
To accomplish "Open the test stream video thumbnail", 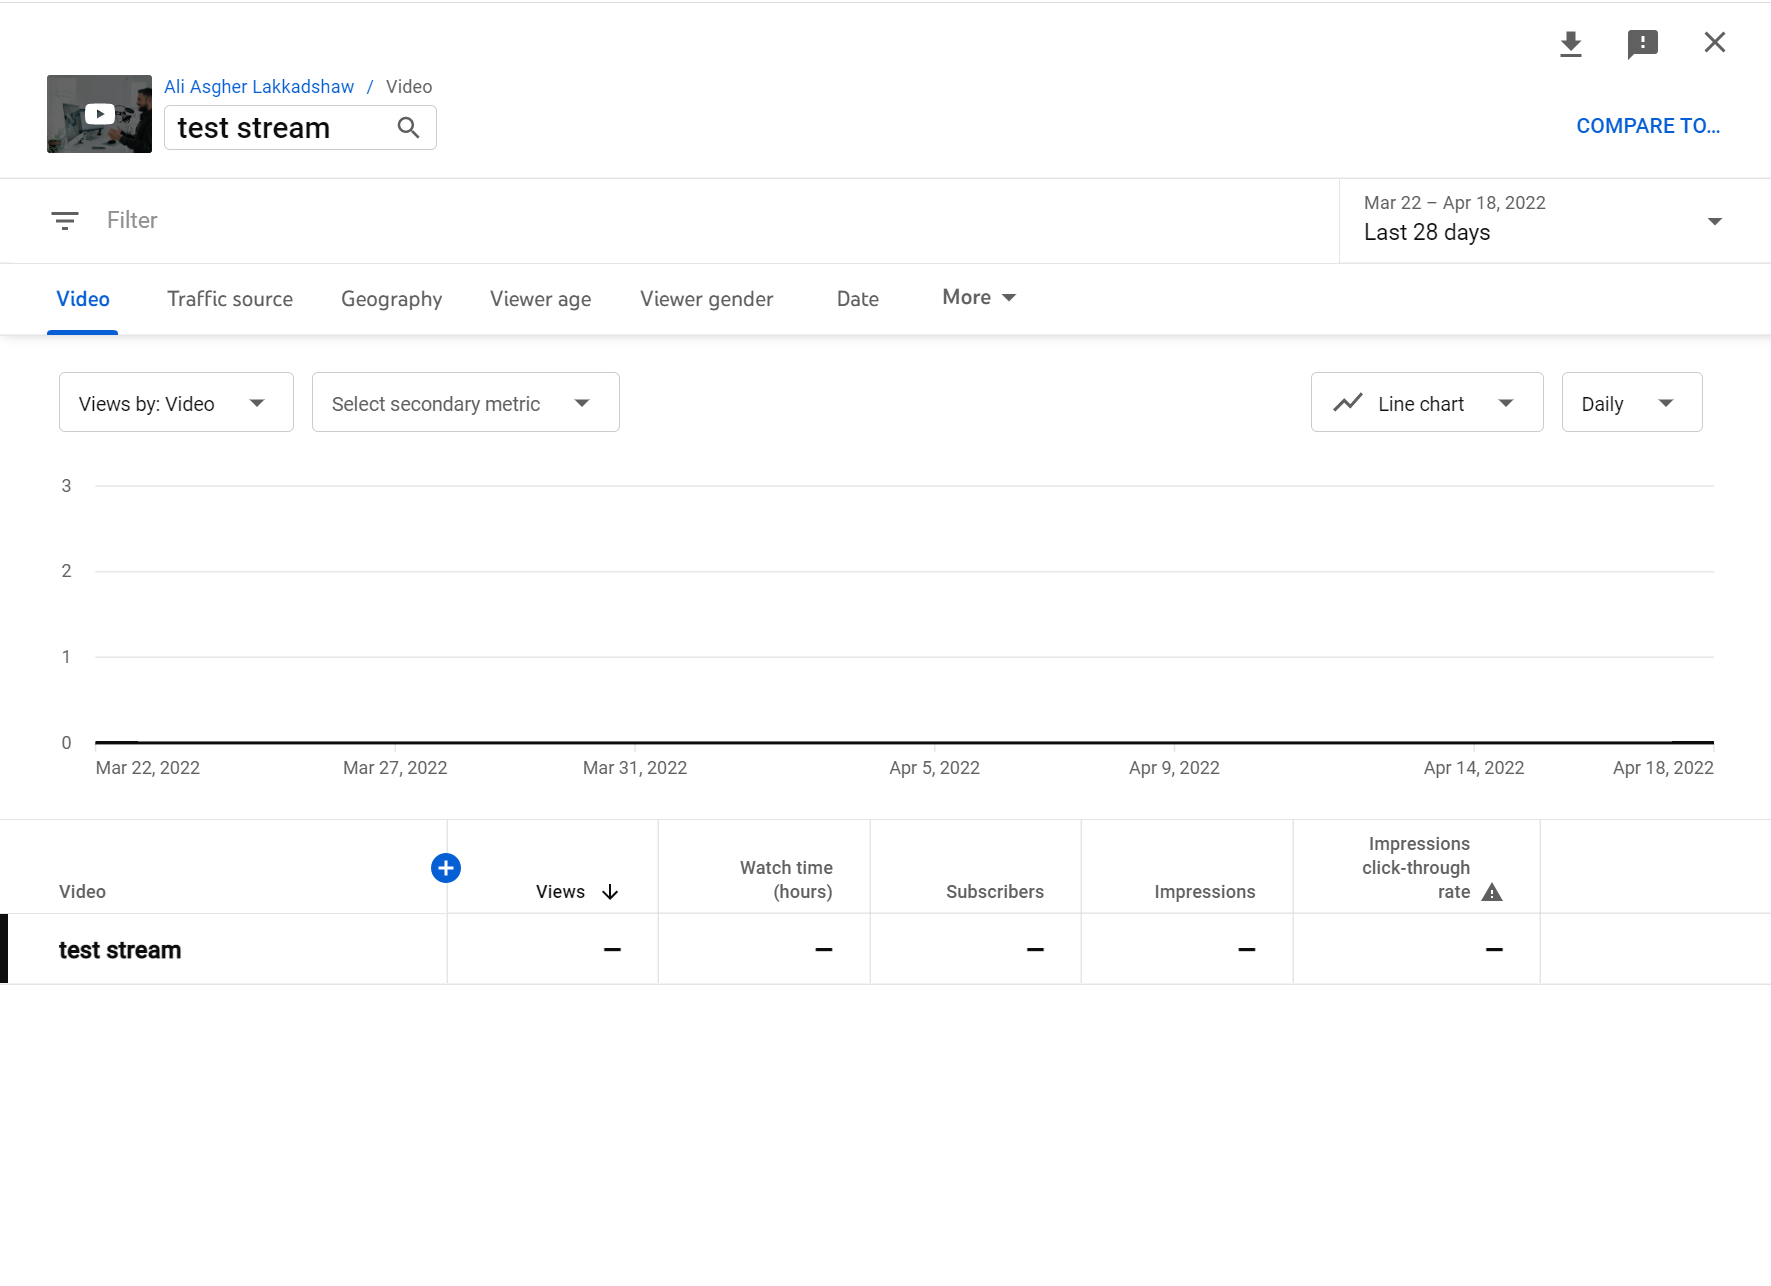I will tap(99, 114).
